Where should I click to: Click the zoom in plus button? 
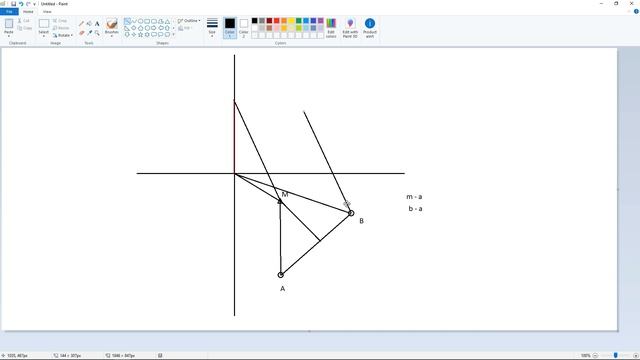[x=636, y=356]
